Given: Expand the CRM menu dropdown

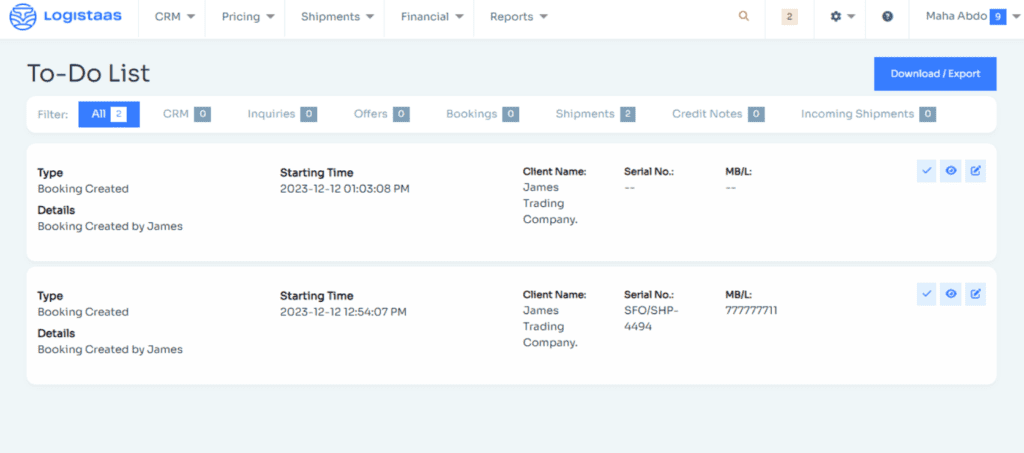Looking at the screenshot, I should pos(174,17).
